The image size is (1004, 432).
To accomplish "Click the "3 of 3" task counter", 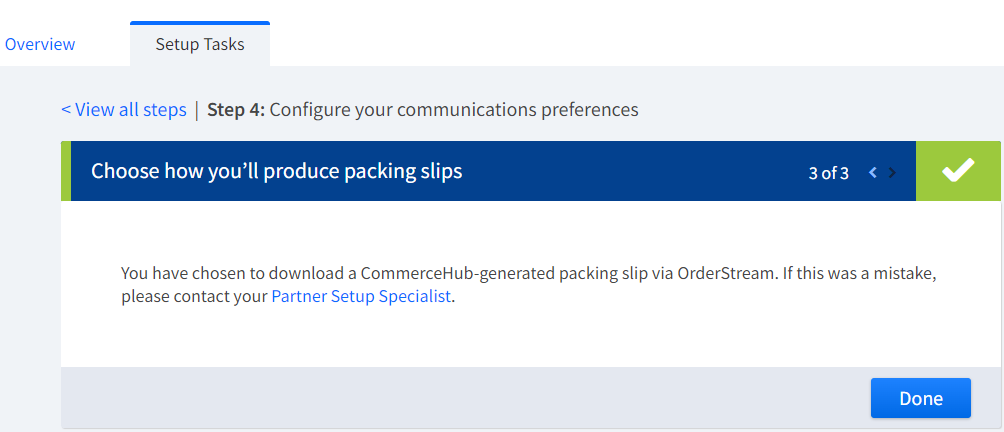I will coord(828,173).
